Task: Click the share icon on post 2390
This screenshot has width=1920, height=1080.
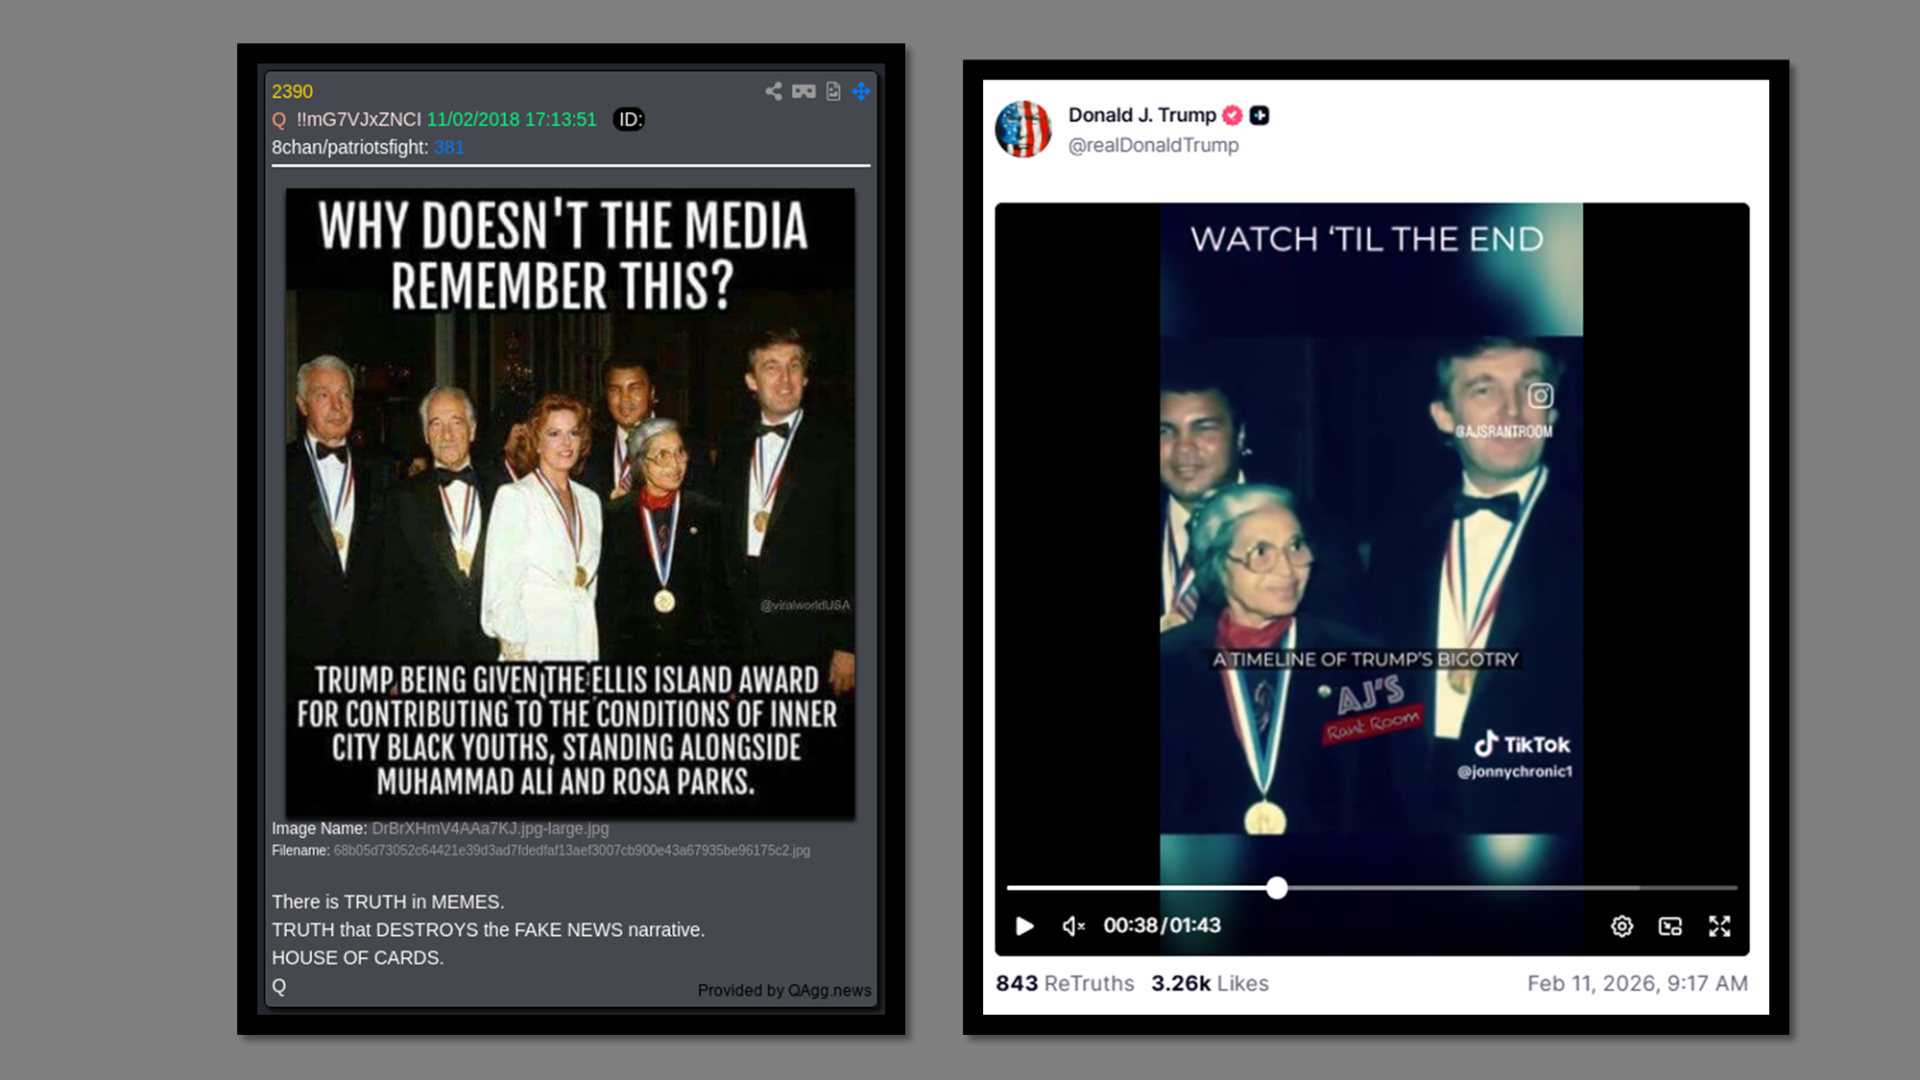Action: [773, 91]
